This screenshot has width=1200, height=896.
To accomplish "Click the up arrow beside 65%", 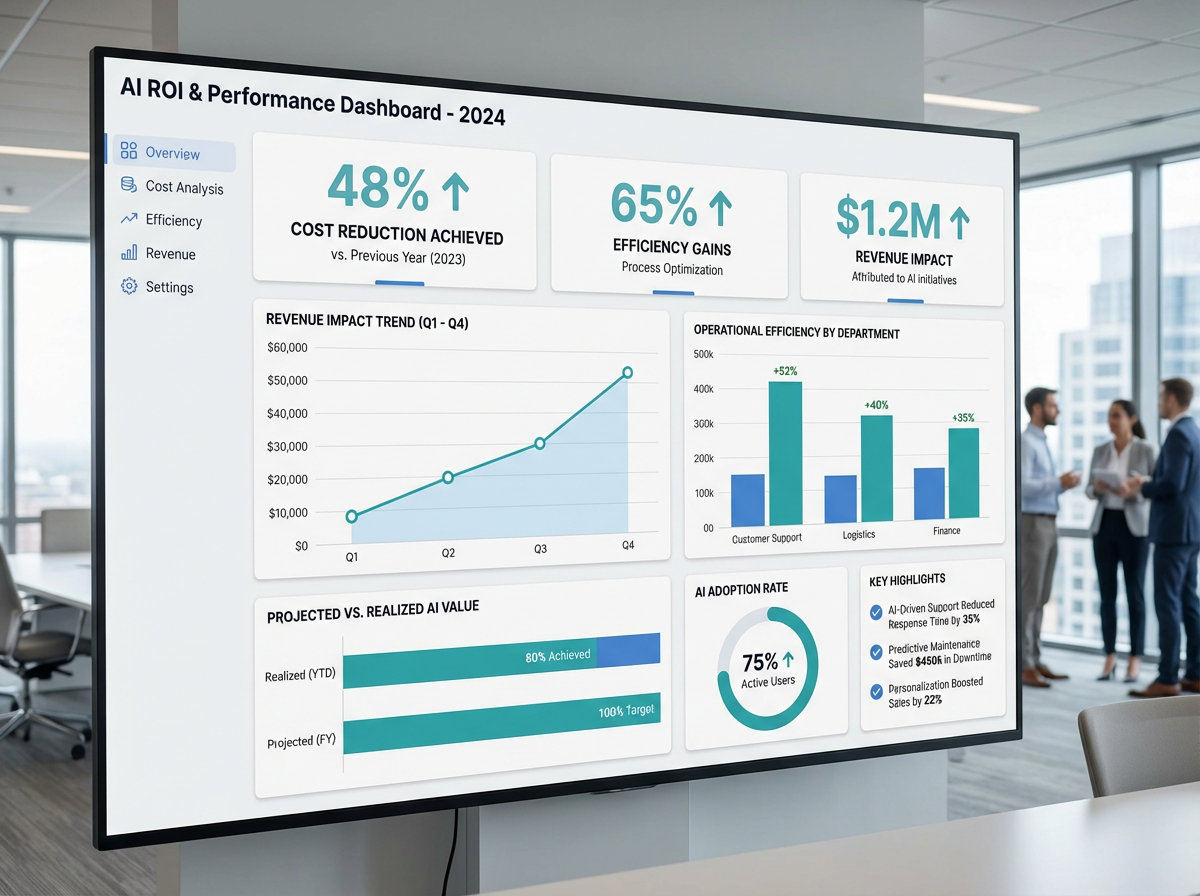I will pos(720,206).
